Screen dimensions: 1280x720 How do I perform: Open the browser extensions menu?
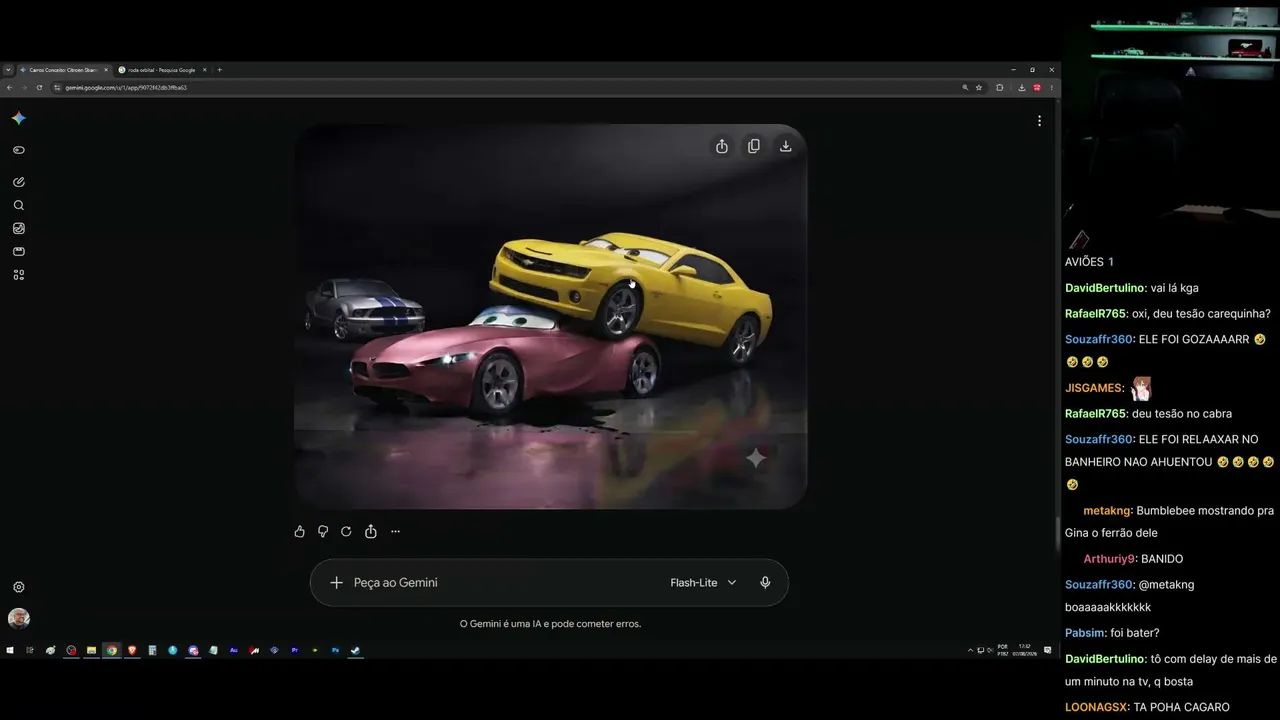click(x=999, y=87)
